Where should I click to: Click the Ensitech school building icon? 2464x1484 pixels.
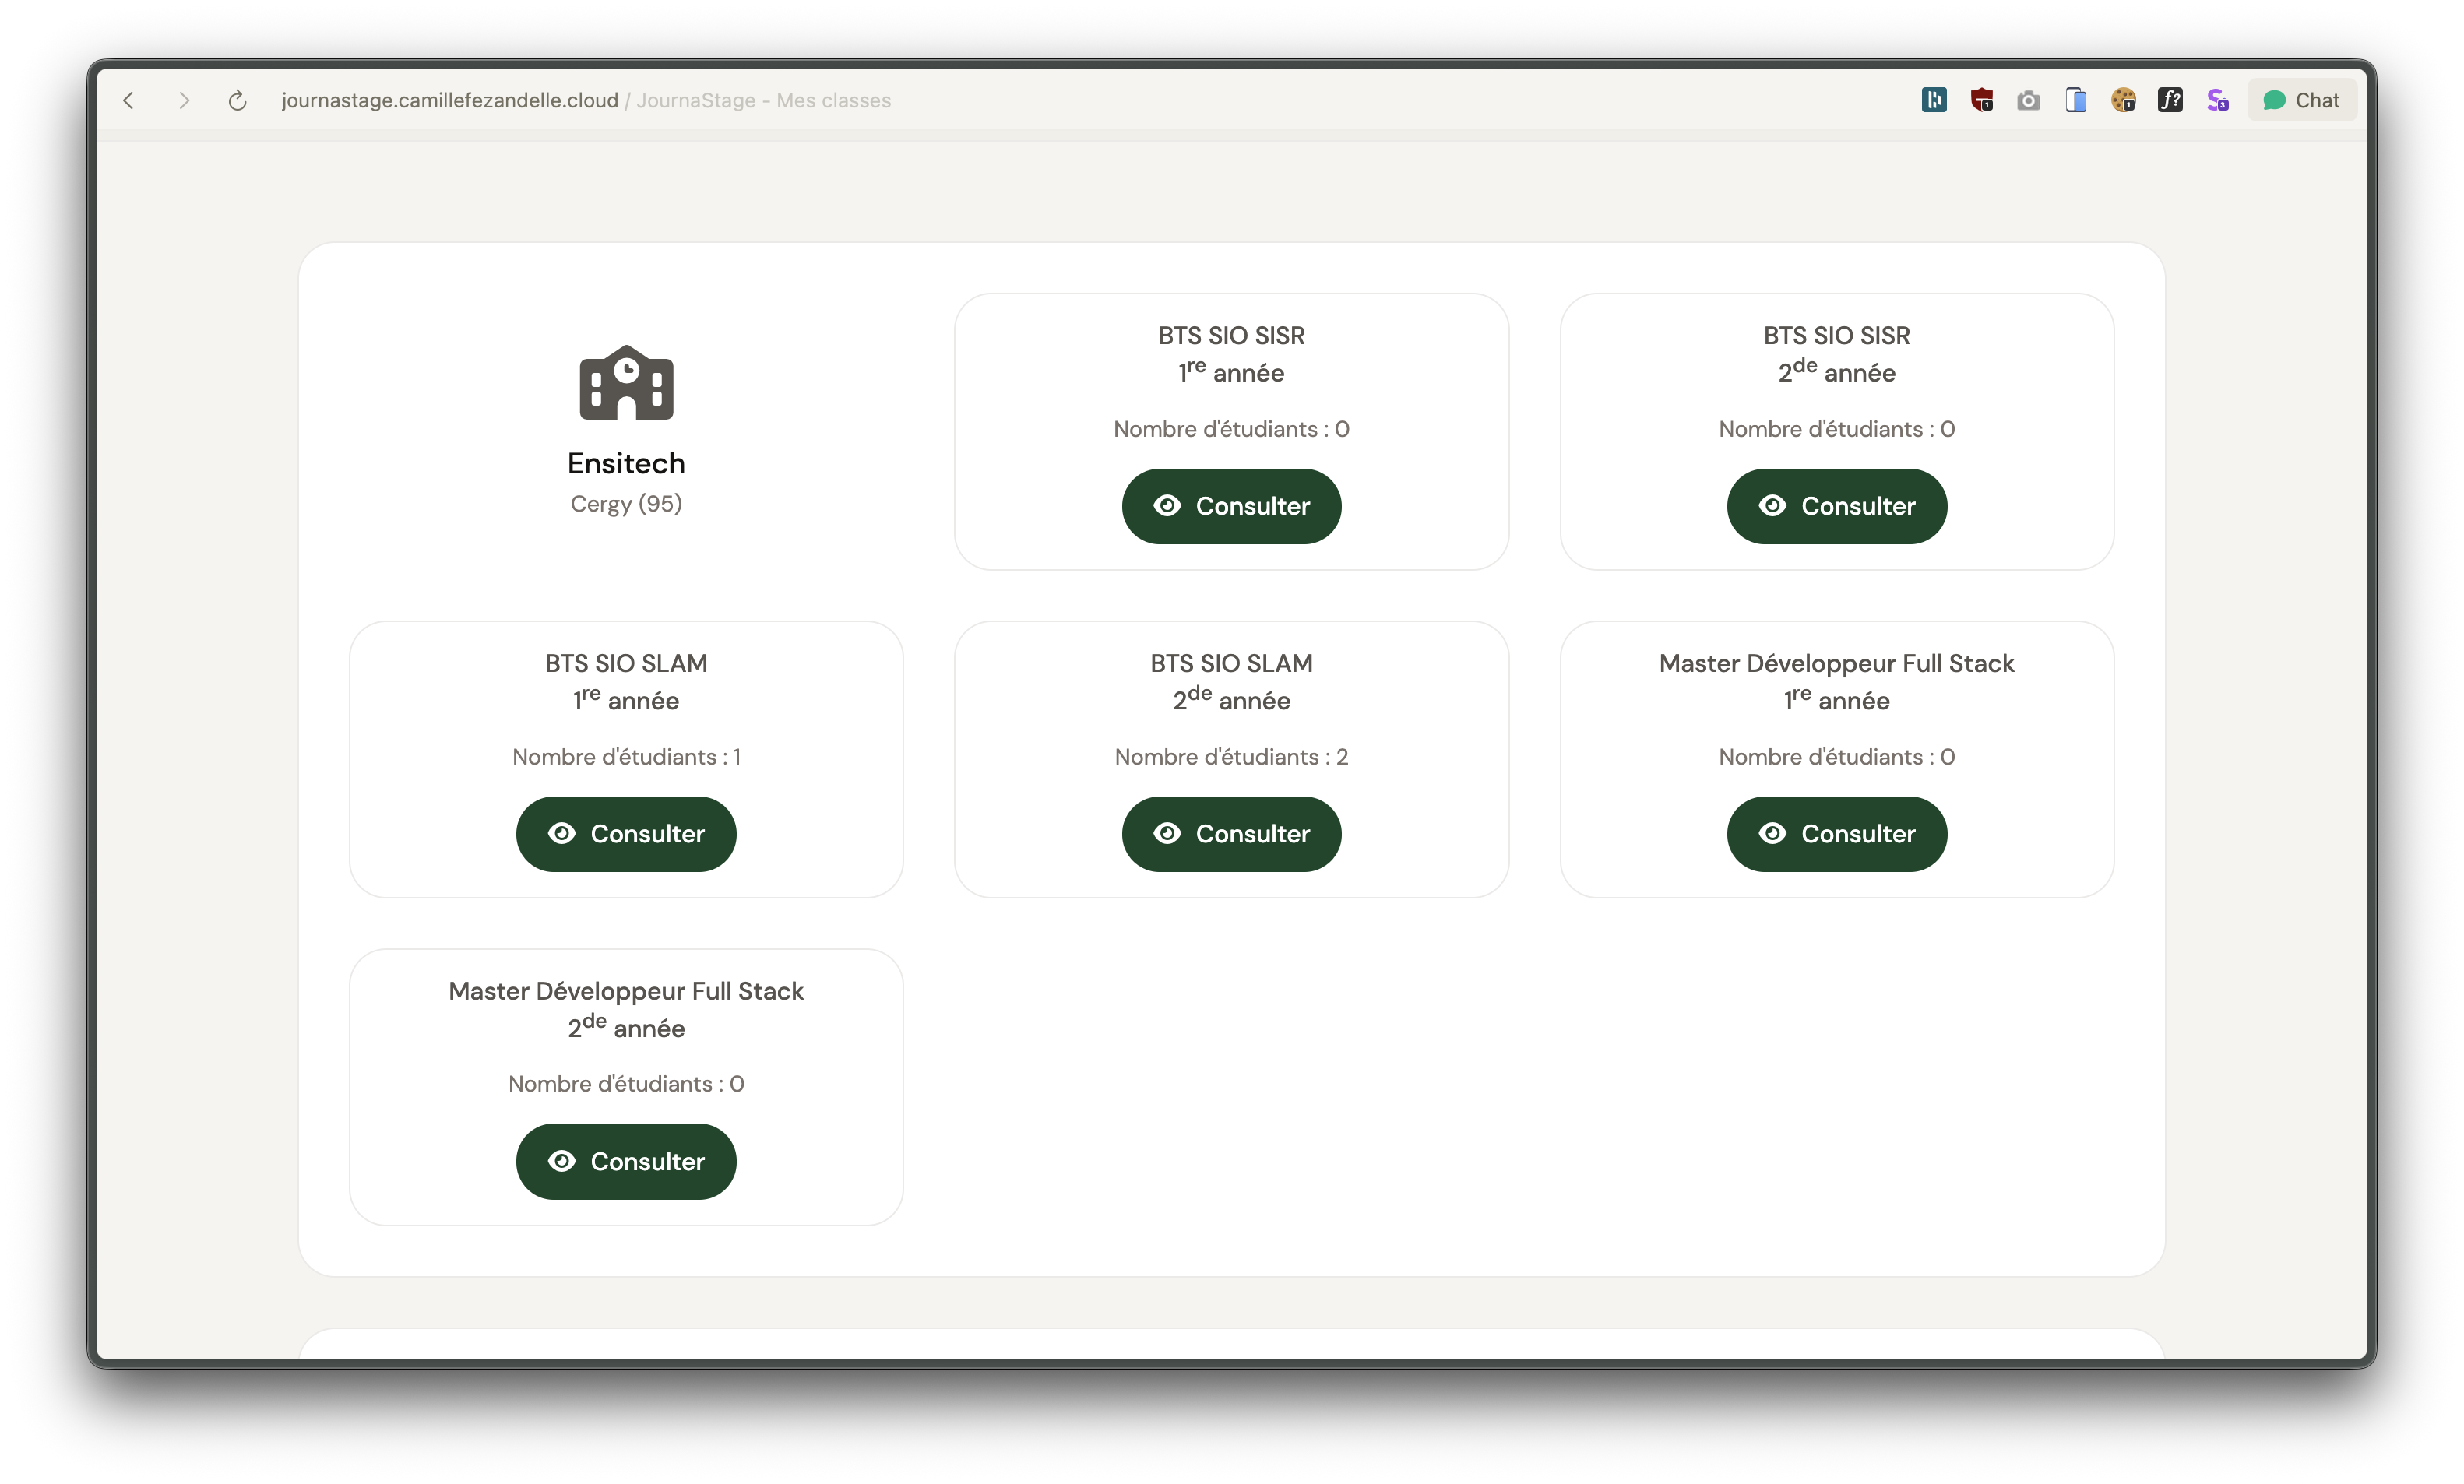click(626, 383)
